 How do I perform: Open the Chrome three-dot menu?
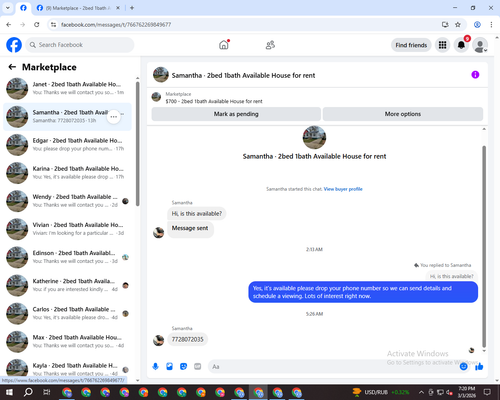[x=491, y=25]
